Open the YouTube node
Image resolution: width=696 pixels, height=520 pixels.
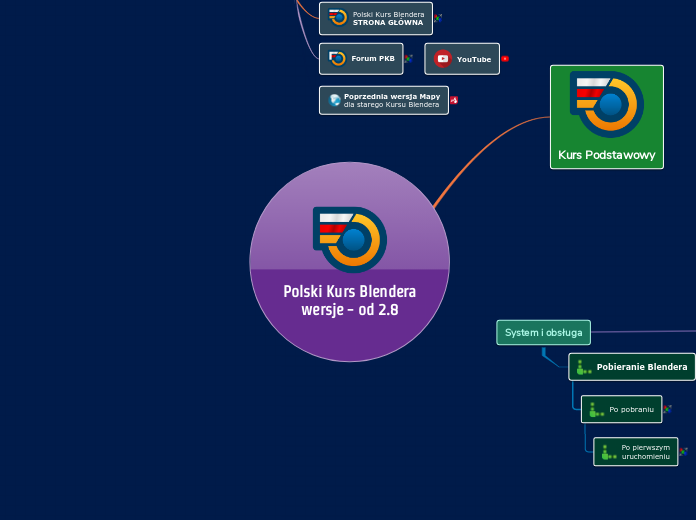pyautogui.click(x=462, y=59)
